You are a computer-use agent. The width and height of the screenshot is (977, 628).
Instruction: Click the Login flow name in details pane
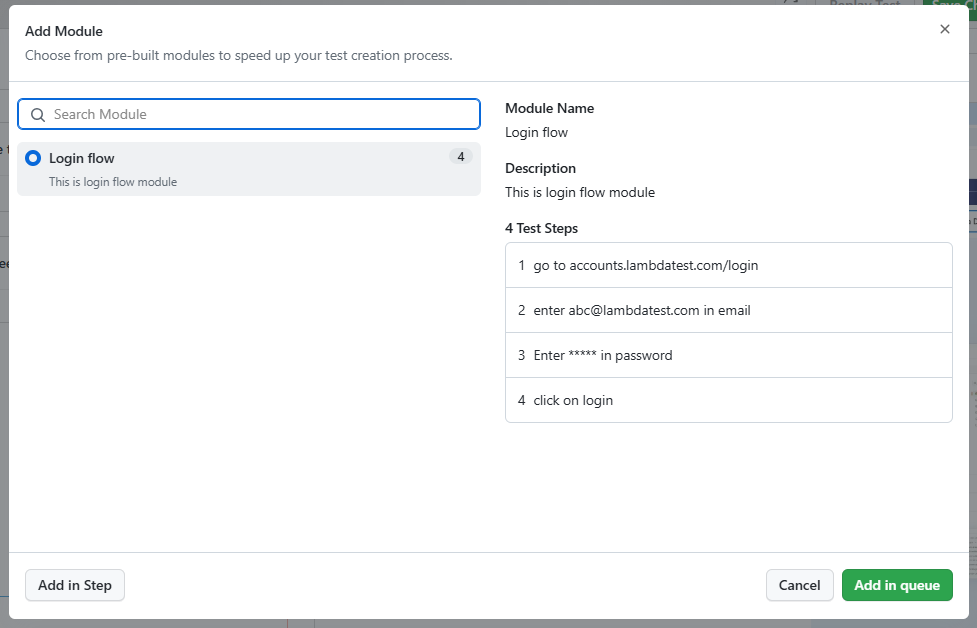[x=536, y=133]
